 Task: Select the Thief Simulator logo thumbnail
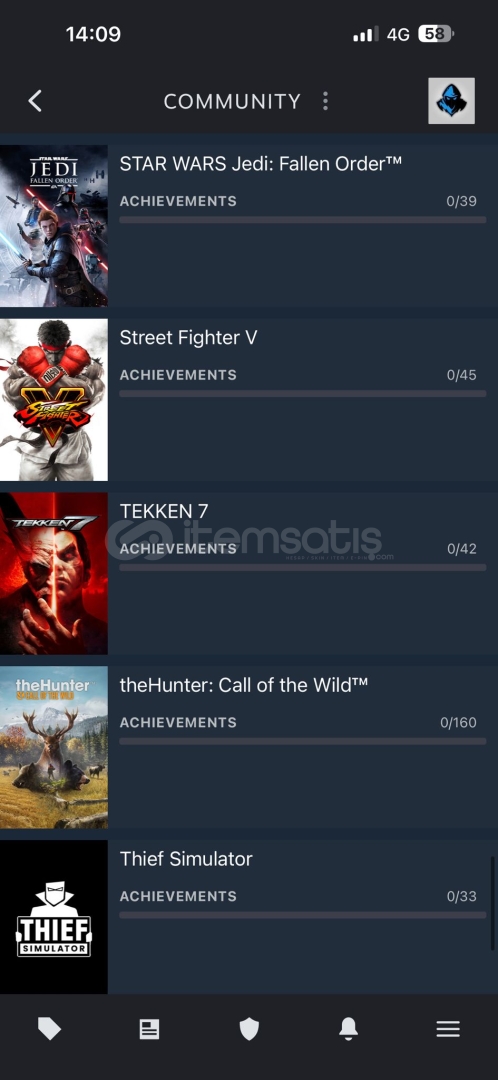point(54,917)
